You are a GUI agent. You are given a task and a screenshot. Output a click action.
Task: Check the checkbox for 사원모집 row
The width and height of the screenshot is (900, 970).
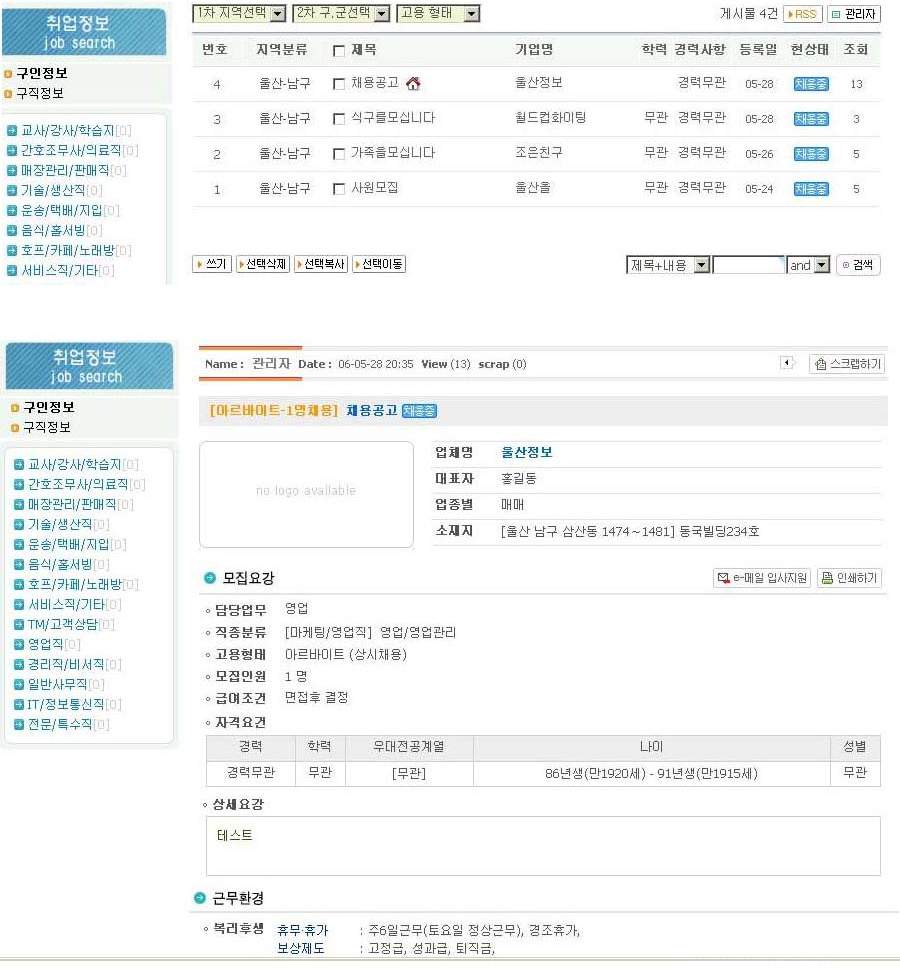338,189
